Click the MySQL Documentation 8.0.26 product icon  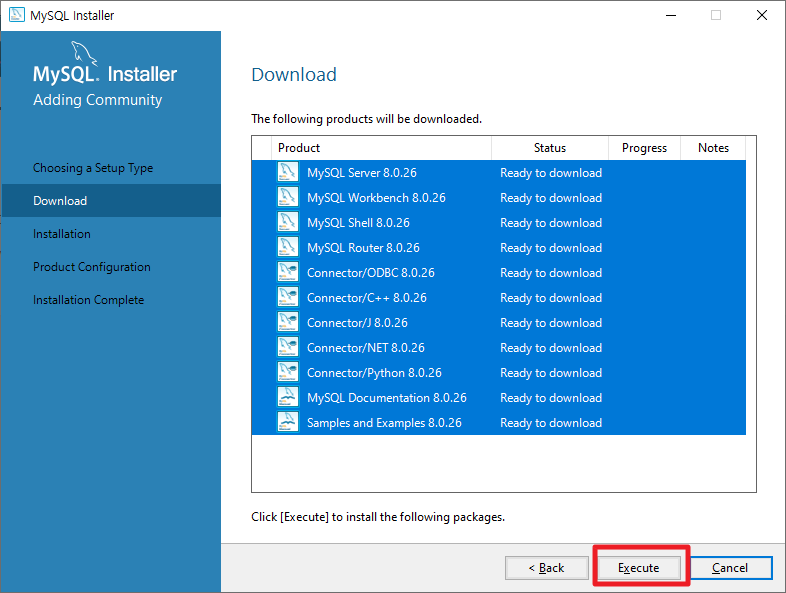[x=288, y=398]
